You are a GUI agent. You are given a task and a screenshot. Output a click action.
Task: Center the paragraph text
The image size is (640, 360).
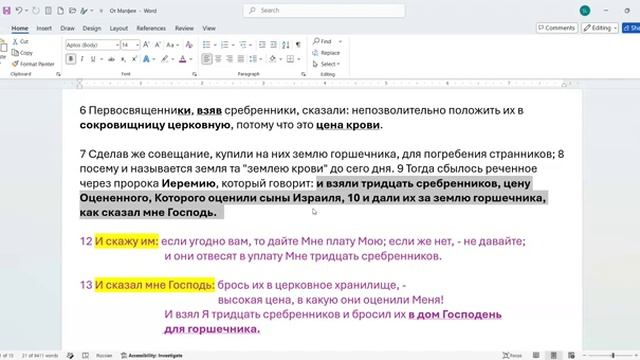(218, 59)
